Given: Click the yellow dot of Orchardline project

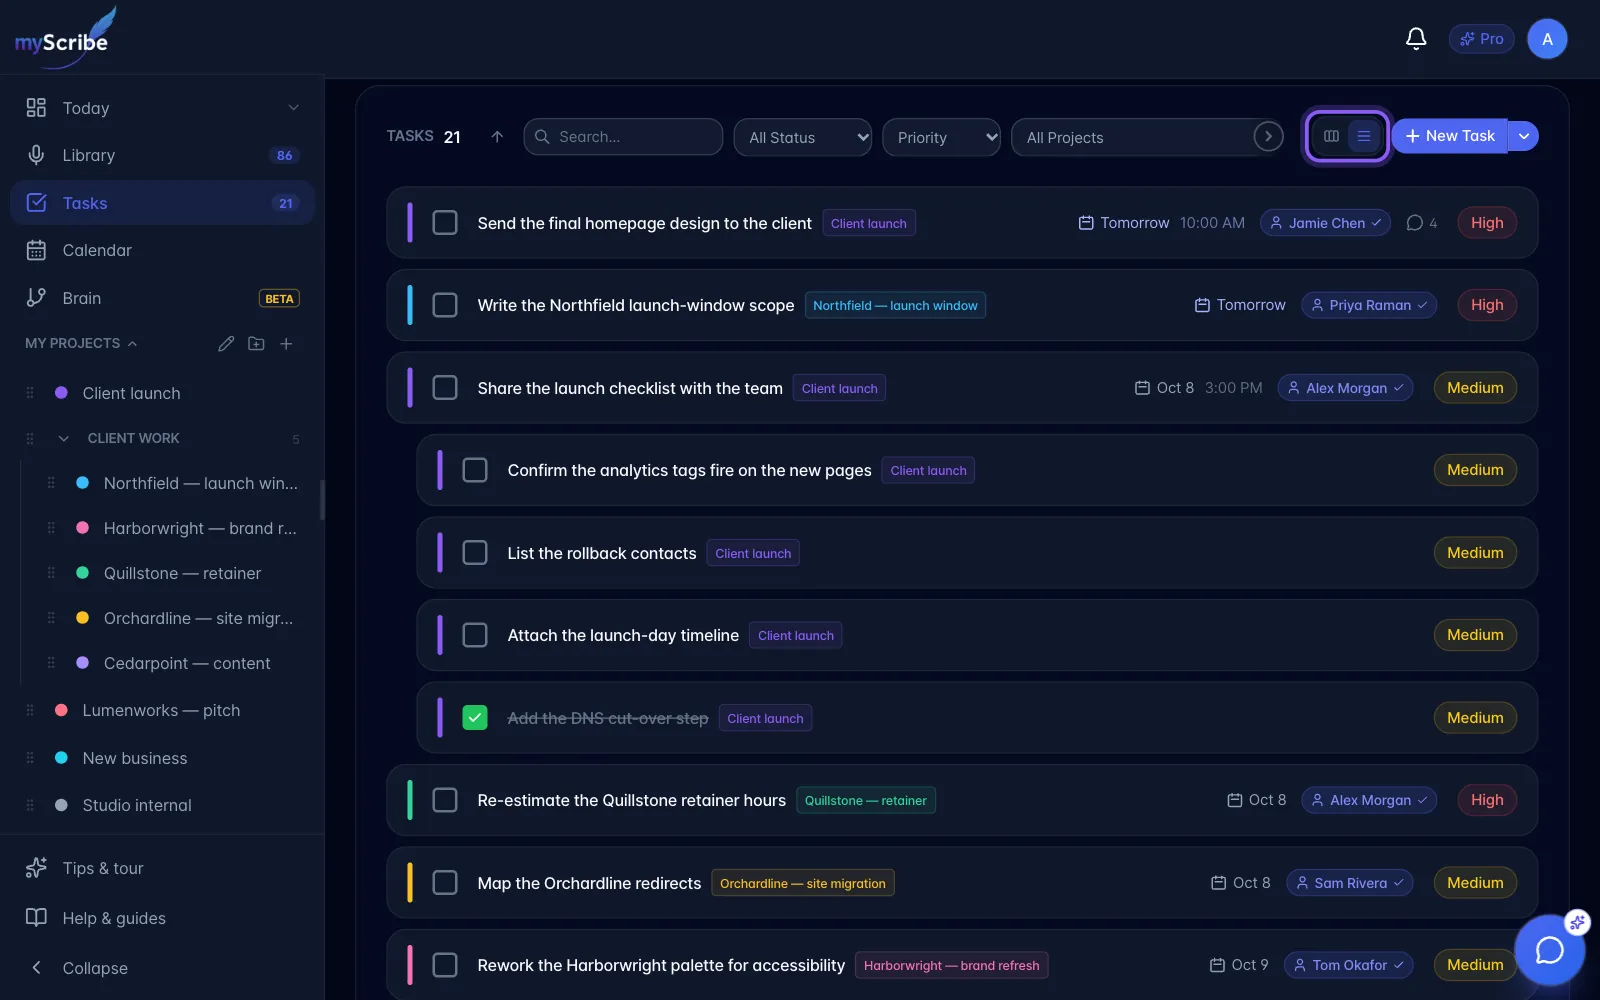Looking at the screenshot, I should tap(83, 618).
